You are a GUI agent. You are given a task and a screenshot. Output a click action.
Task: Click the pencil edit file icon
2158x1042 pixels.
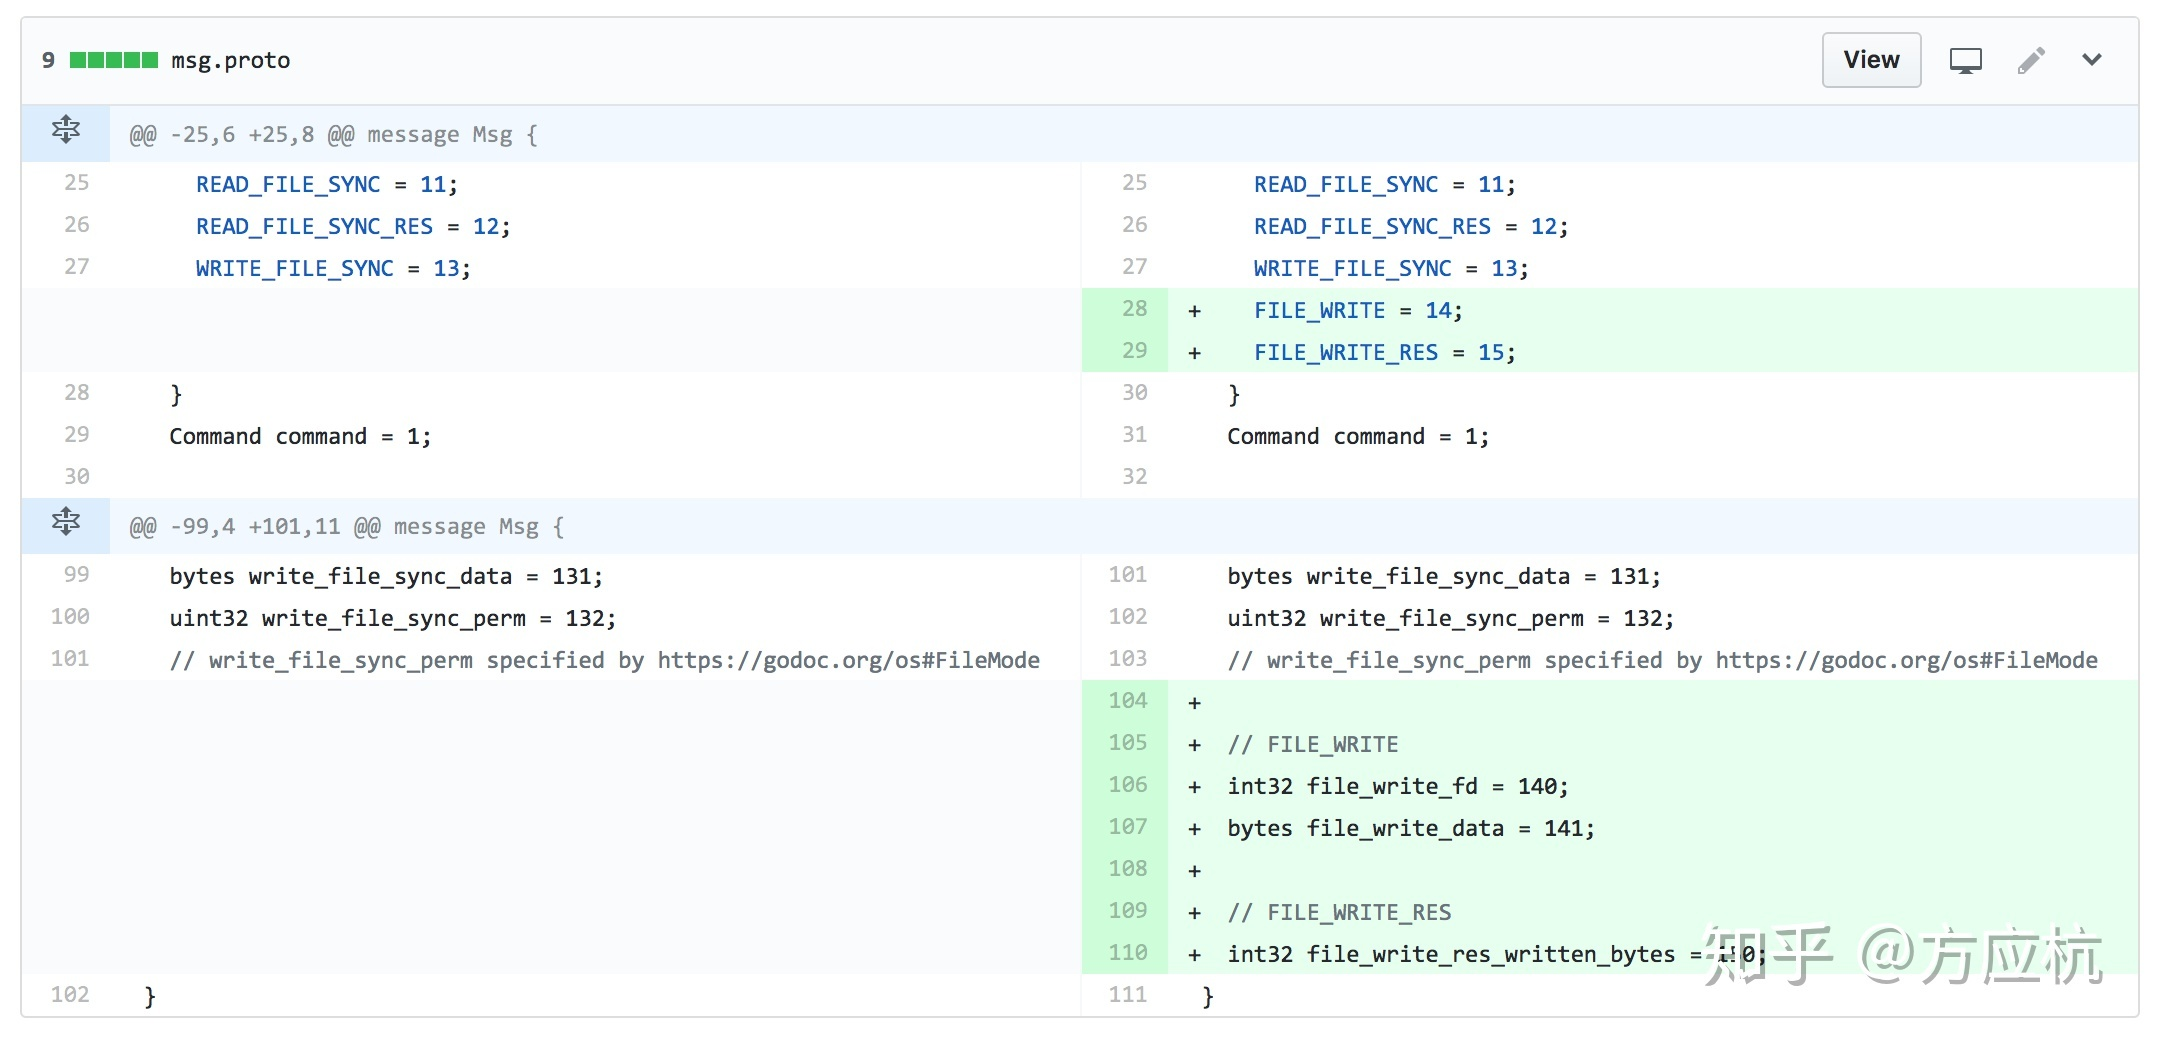(2031, 61)
